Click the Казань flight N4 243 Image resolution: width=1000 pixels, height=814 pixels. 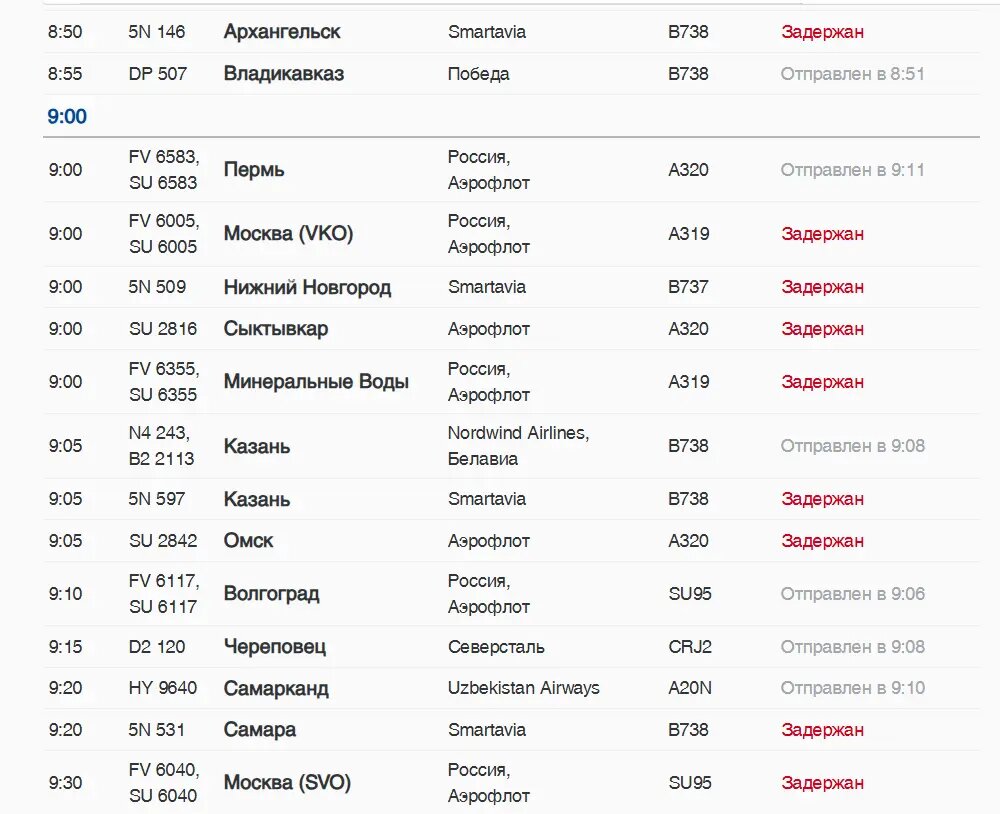(x=257, y=446)
